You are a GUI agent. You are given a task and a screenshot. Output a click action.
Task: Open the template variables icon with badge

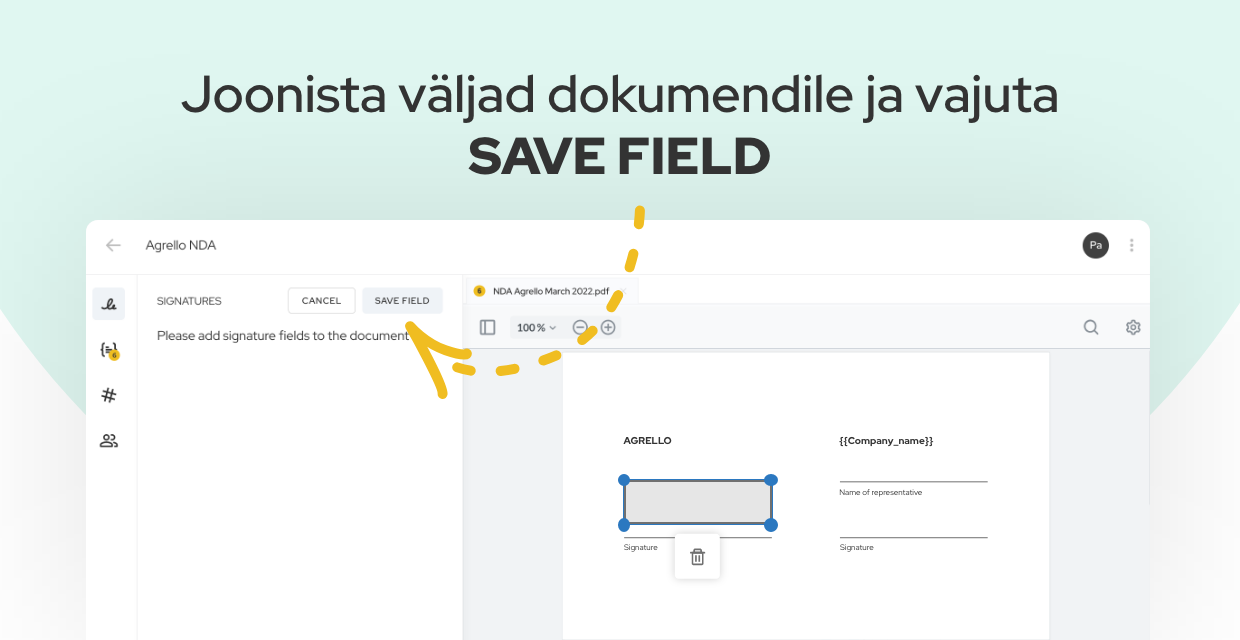coord(109,350)
